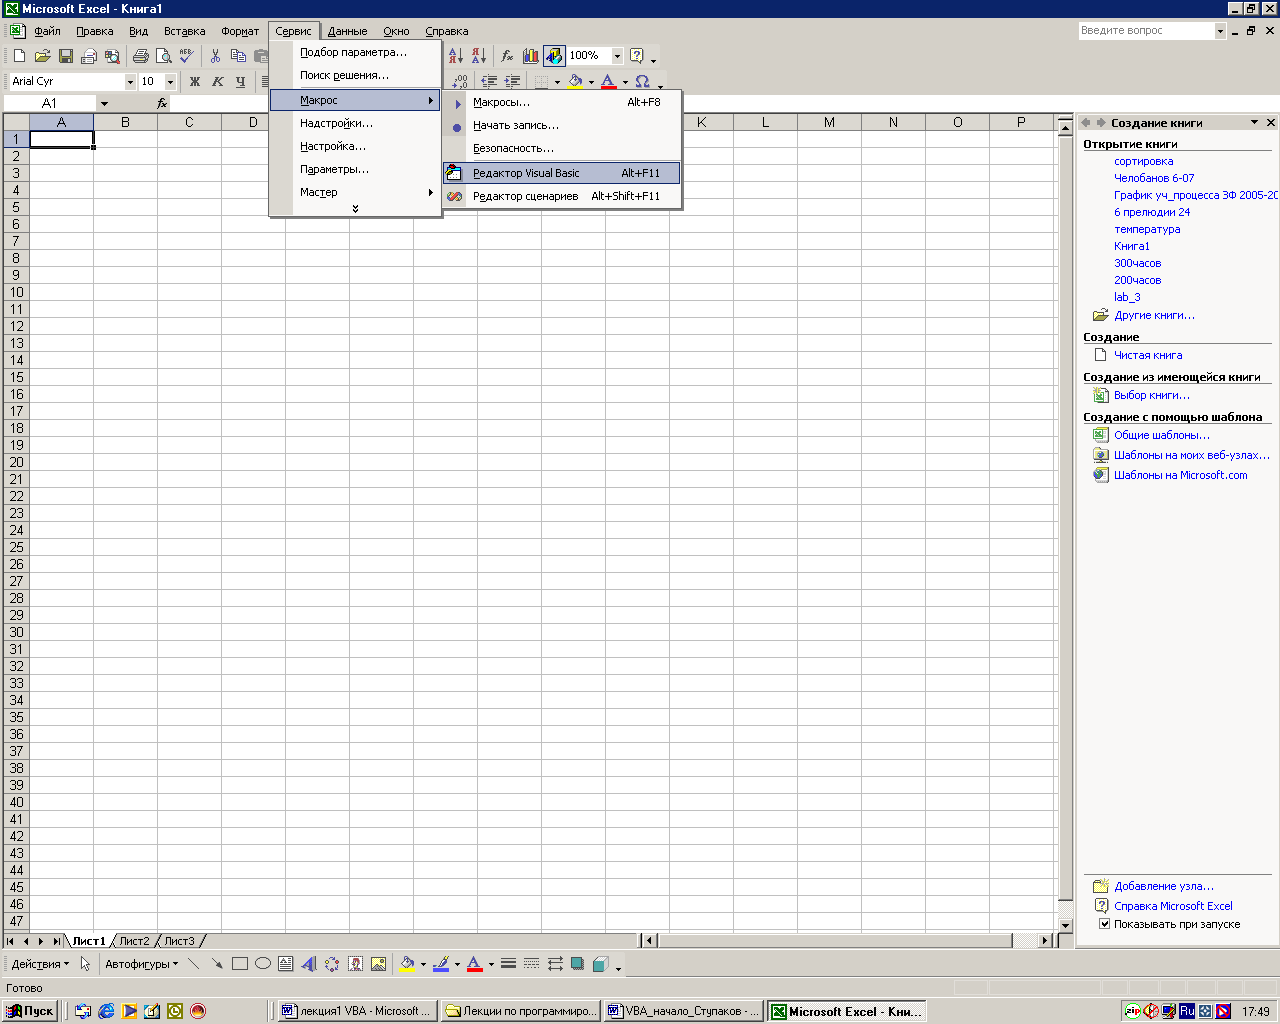
Task: Choose 'Надстройки...' in Сервис menu
Action: pyautogui.click(x=355, y=123)
